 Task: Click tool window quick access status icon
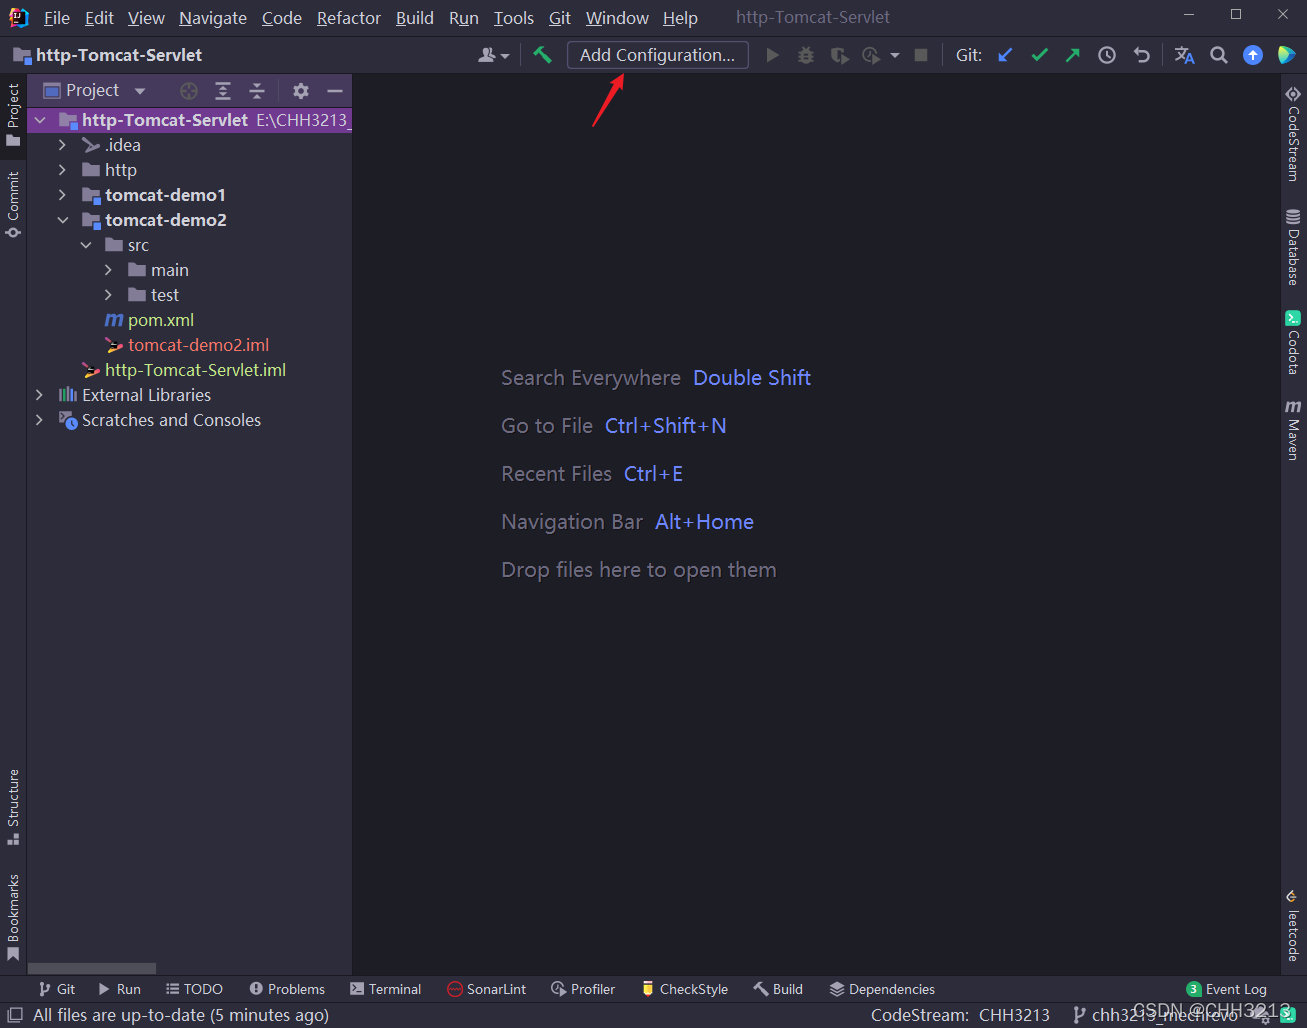[x=14, y=1015]
